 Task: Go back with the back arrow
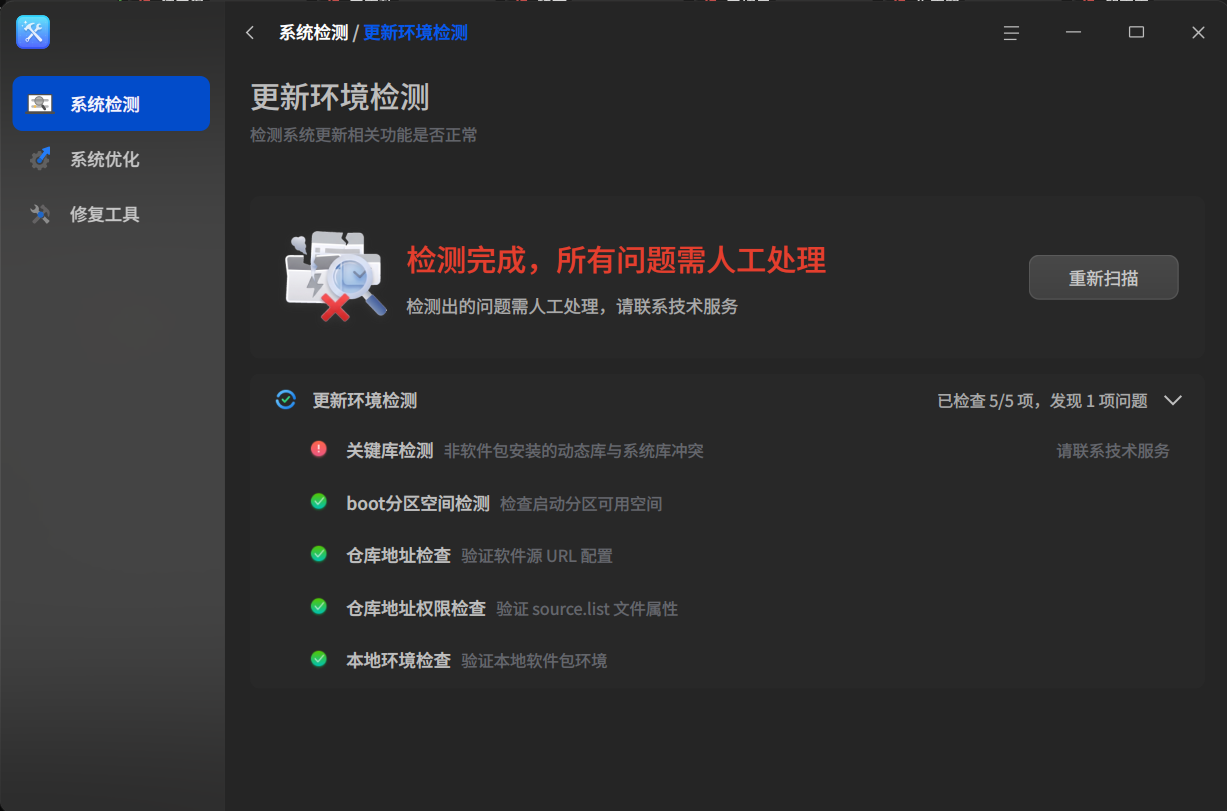click(x=250, y=33)
